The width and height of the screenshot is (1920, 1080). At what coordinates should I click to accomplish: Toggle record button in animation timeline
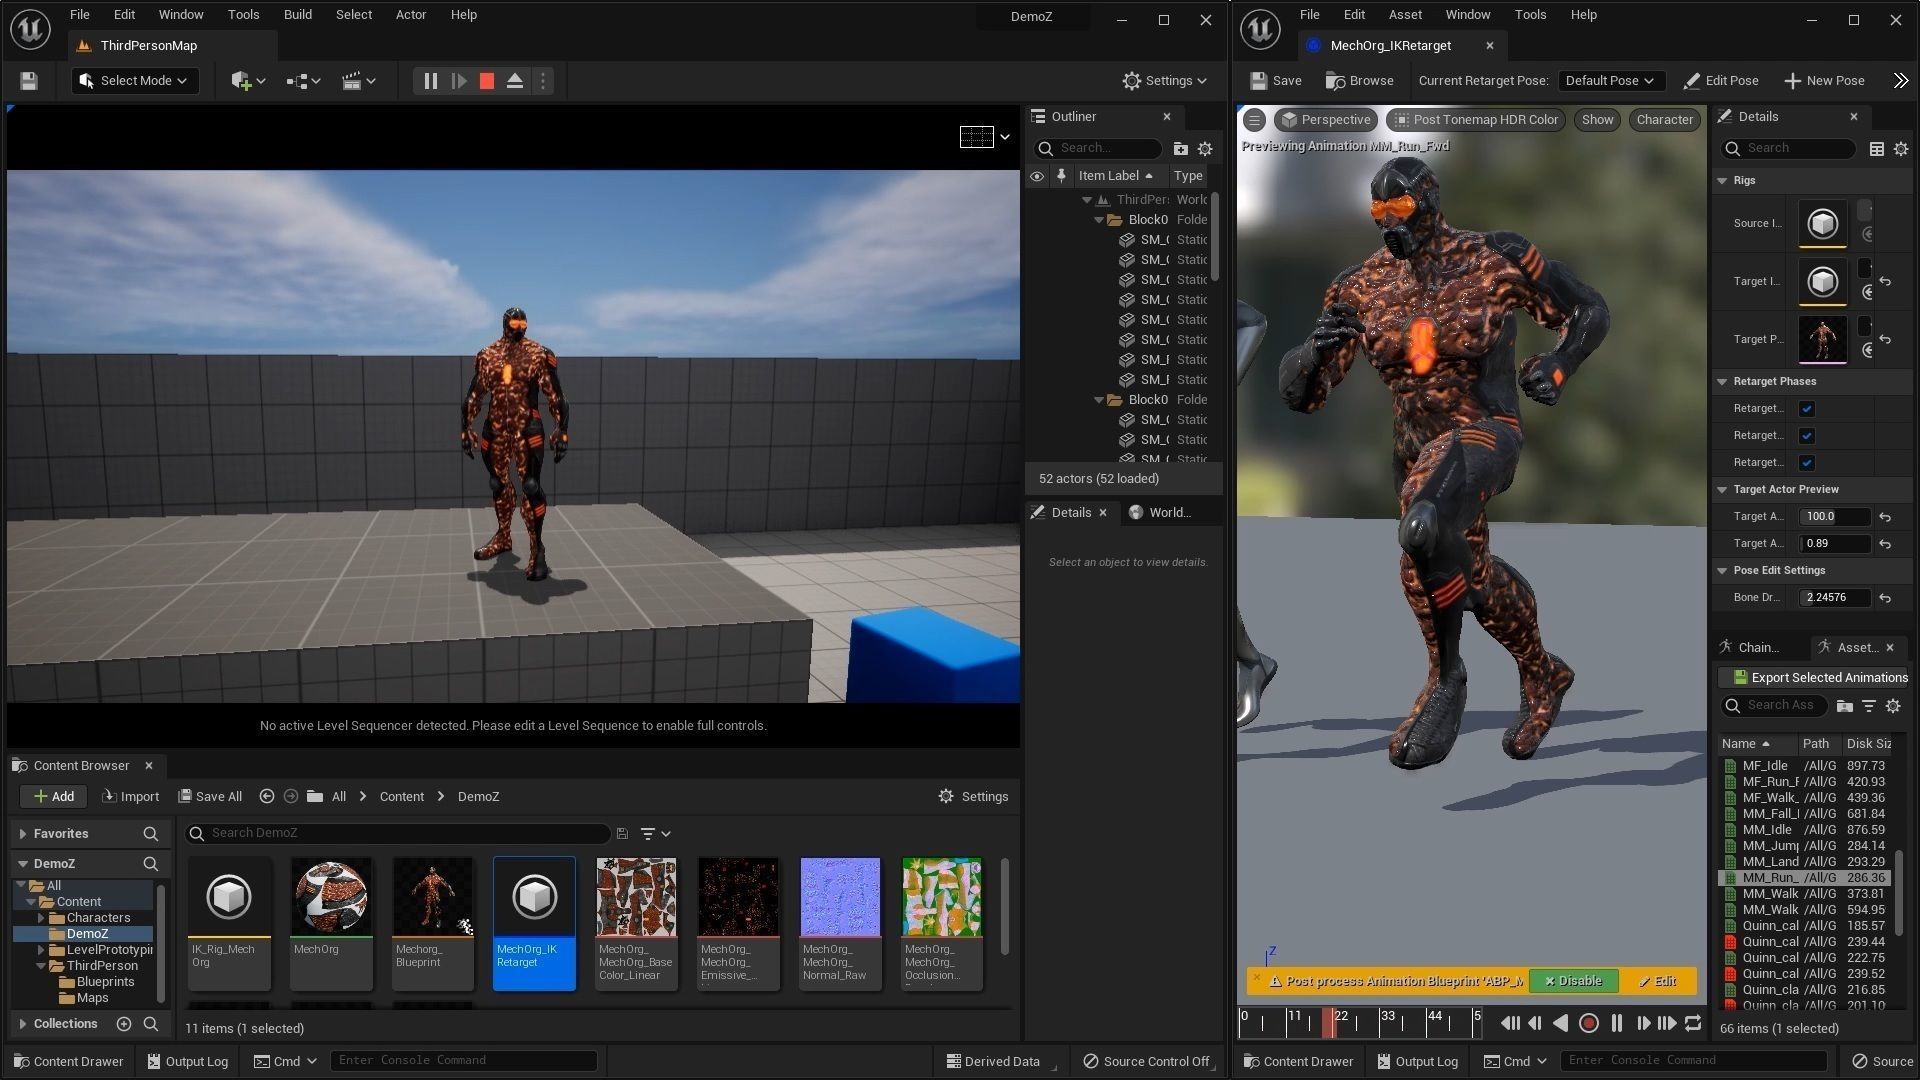coord(1588,1024)
